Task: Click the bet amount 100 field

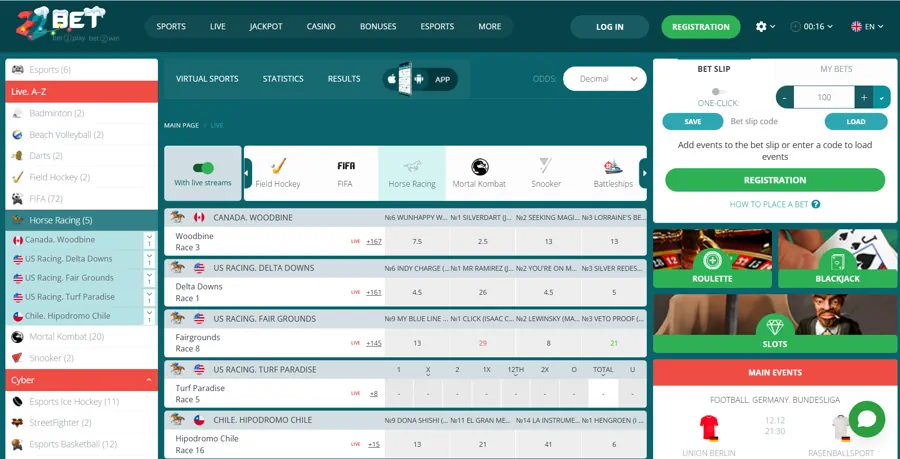Action: pyautogui.click(x=824, y=98)
